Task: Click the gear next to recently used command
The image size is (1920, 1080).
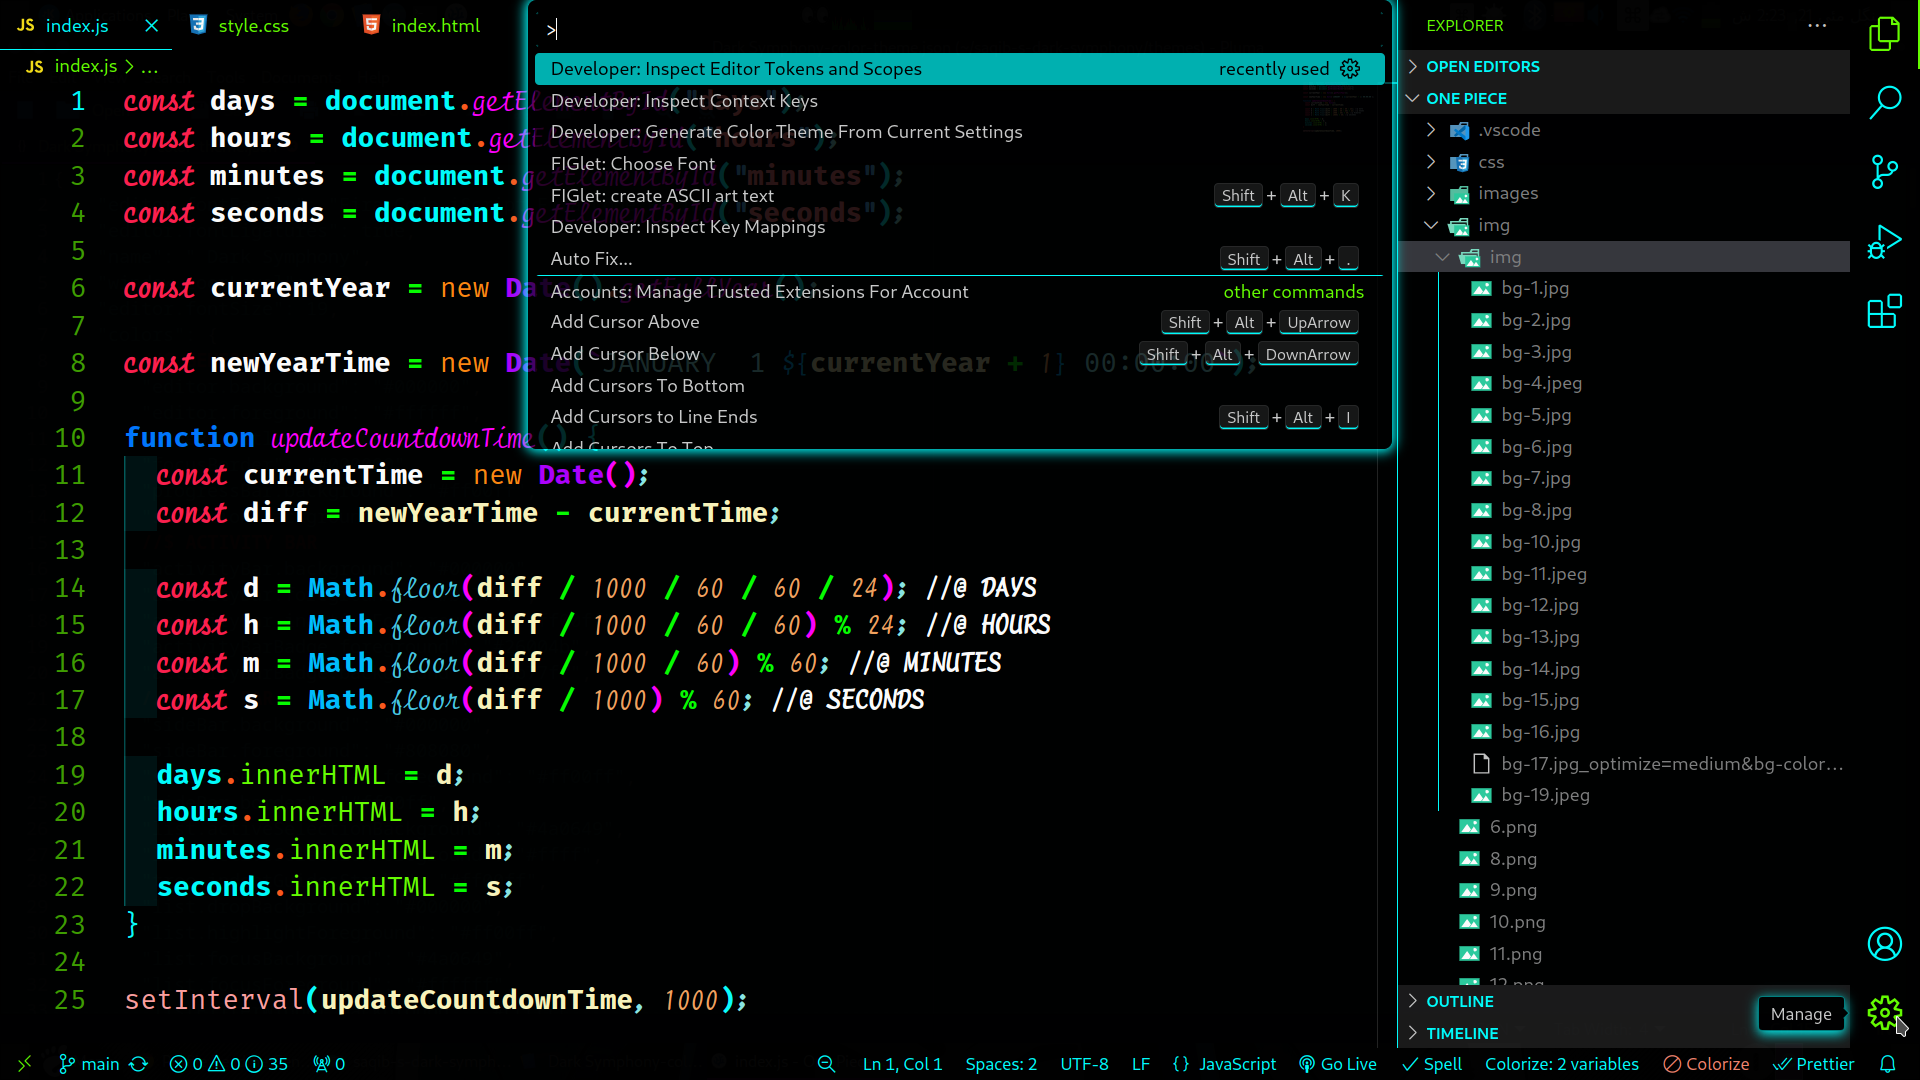Action: 1350,69
